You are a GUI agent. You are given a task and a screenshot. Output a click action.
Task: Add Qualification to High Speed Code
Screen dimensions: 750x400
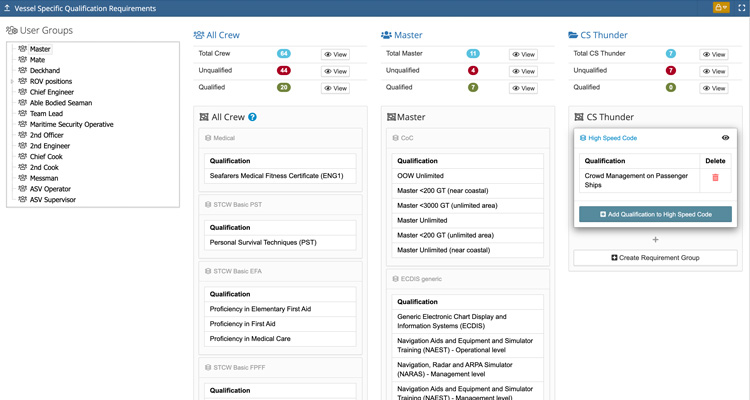[x=655, y=214]
